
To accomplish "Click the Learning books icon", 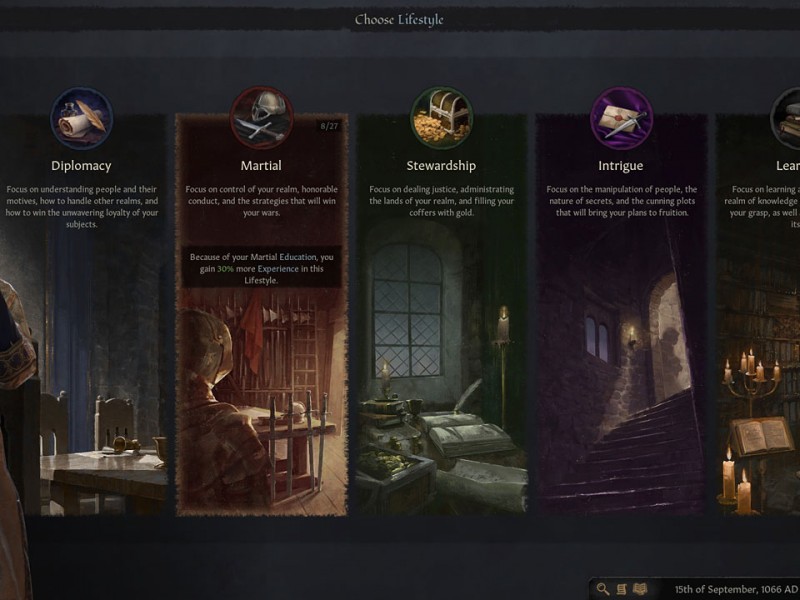I will (x=786, y=118).
